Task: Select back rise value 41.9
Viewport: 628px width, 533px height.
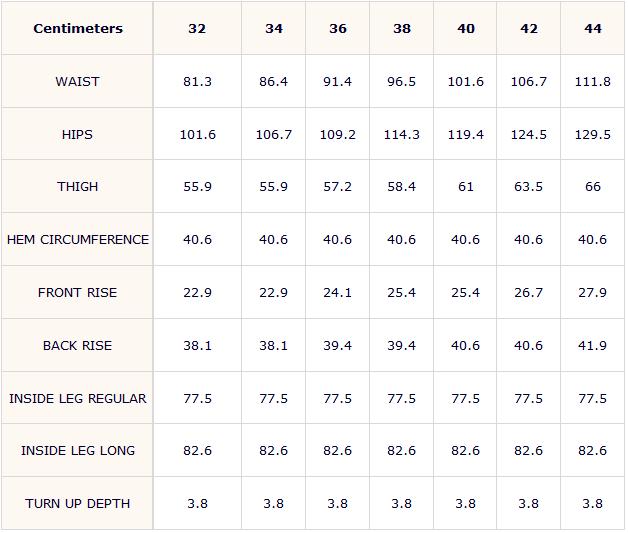Action: point(592,345)
